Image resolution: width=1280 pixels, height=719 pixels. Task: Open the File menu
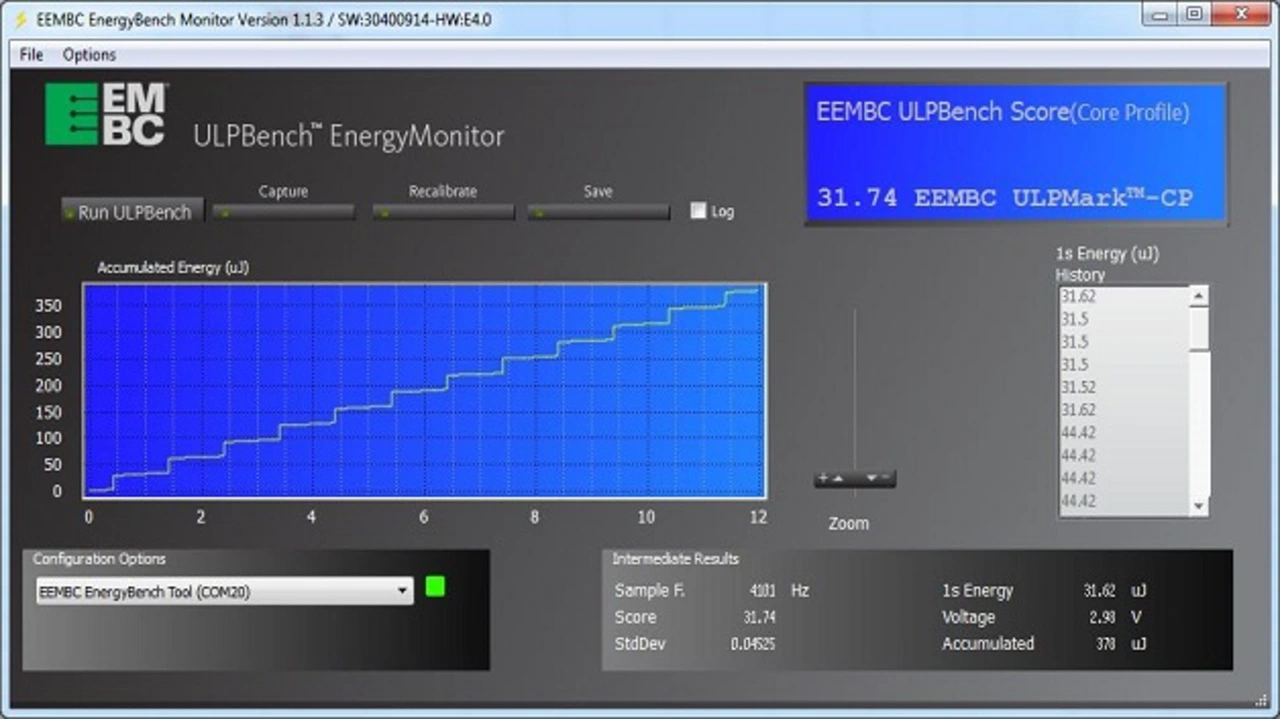[31, 55]
